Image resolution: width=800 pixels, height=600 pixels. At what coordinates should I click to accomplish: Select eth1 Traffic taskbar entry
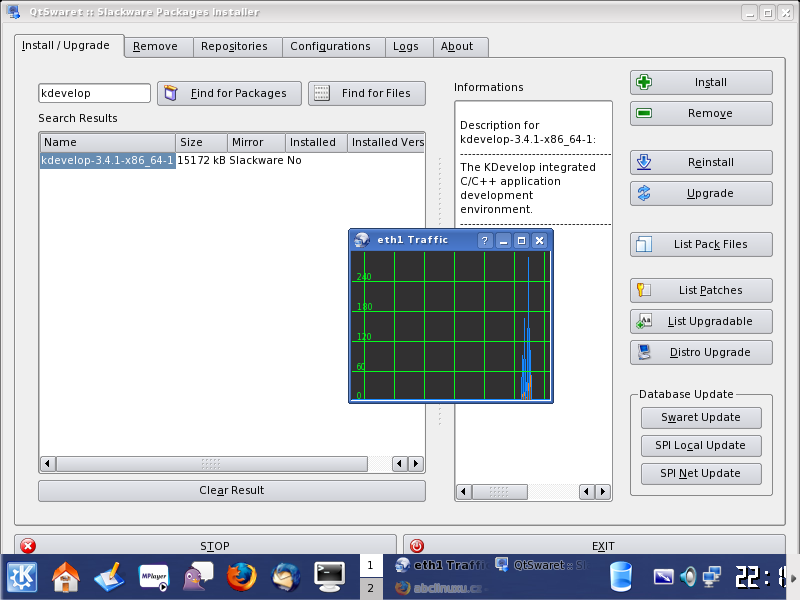coord(440,565)
